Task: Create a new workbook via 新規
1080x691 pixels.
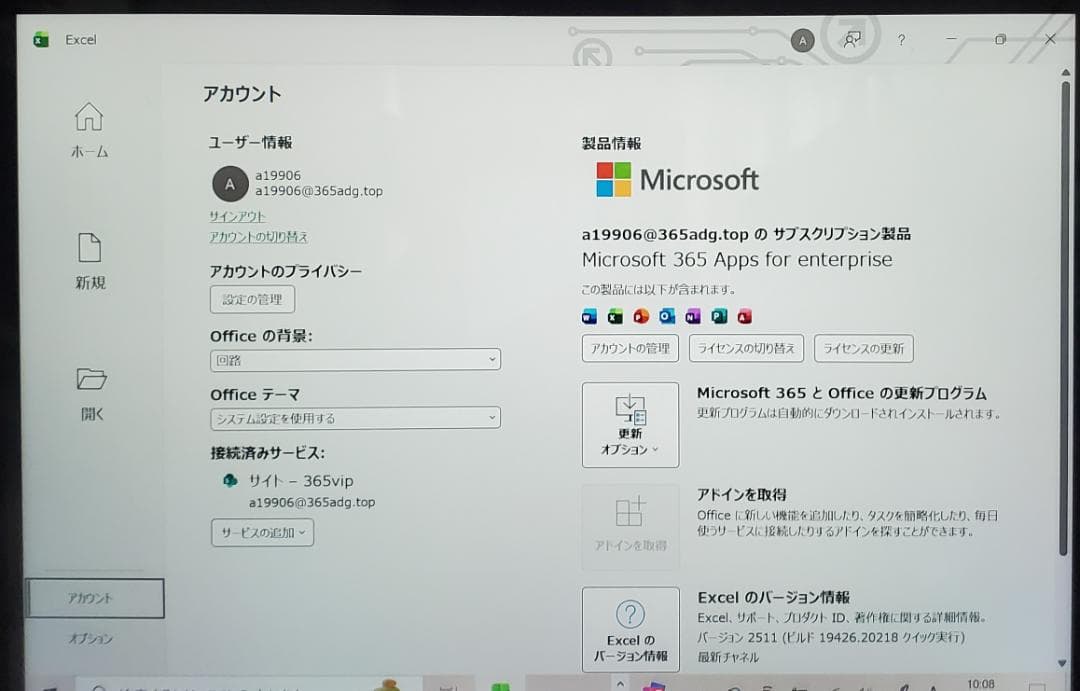Action: click(x=90, y=261)
